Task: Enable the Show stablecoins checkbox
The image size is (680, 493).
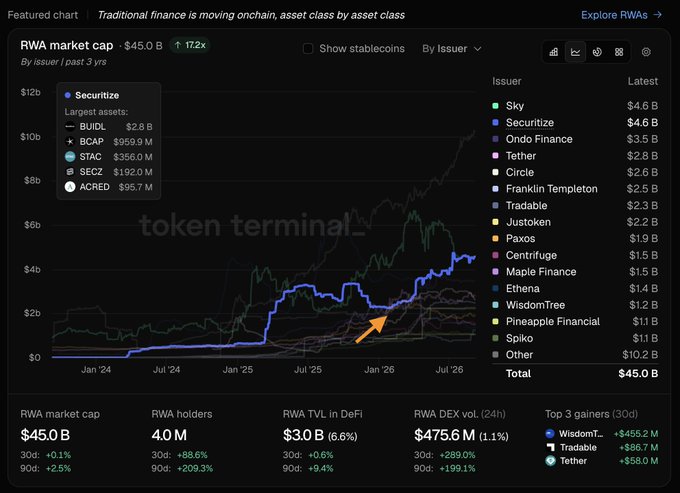Action: (x=308, y=49)
